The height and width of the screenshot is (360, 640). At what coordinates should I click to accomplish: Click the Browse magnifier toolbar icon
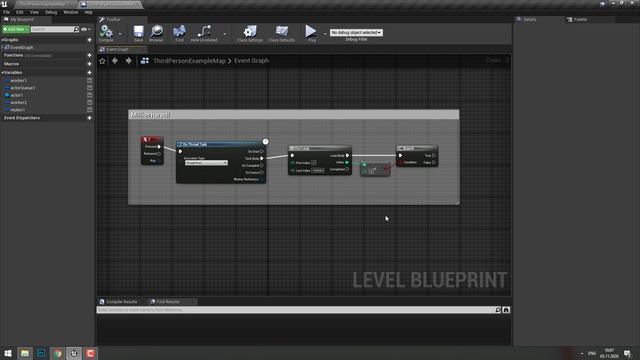(x=156, y=32)
